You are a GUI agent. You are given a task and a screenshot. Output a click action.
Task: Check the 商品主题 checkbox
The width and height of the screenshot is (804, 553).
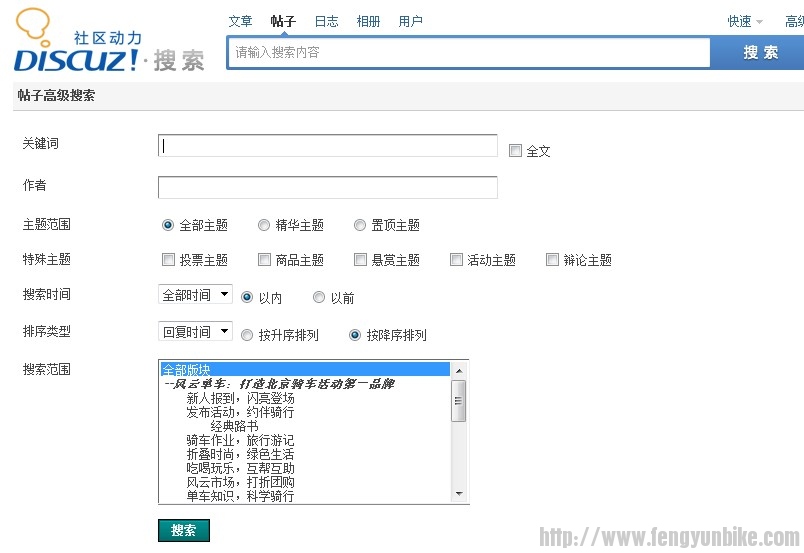264,260
